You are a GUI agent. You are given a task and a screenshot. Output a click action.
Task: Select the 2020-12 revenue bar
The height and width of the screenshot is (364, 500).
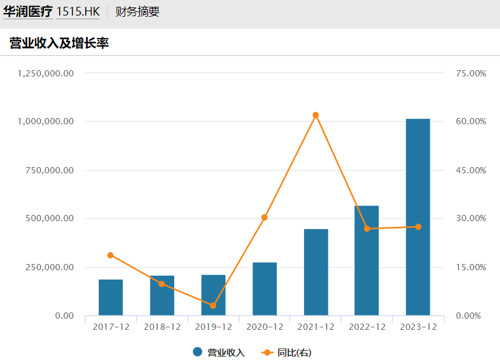click(x=265, y=289)
